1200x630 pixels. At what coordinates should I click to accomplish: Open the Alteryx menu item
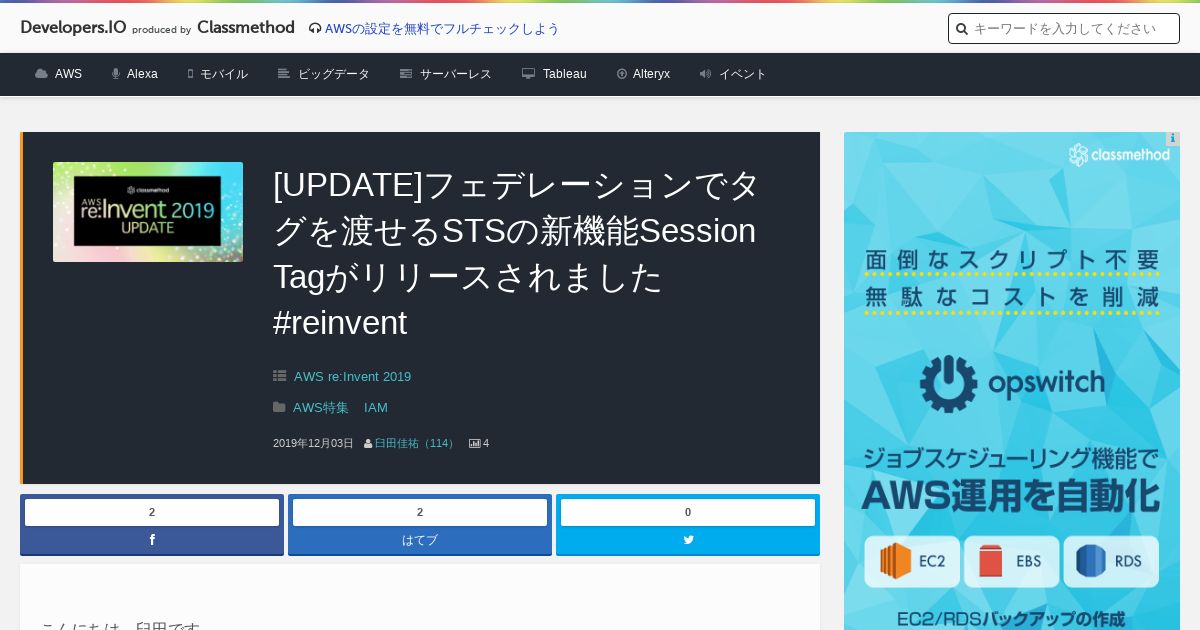[651, 74]
